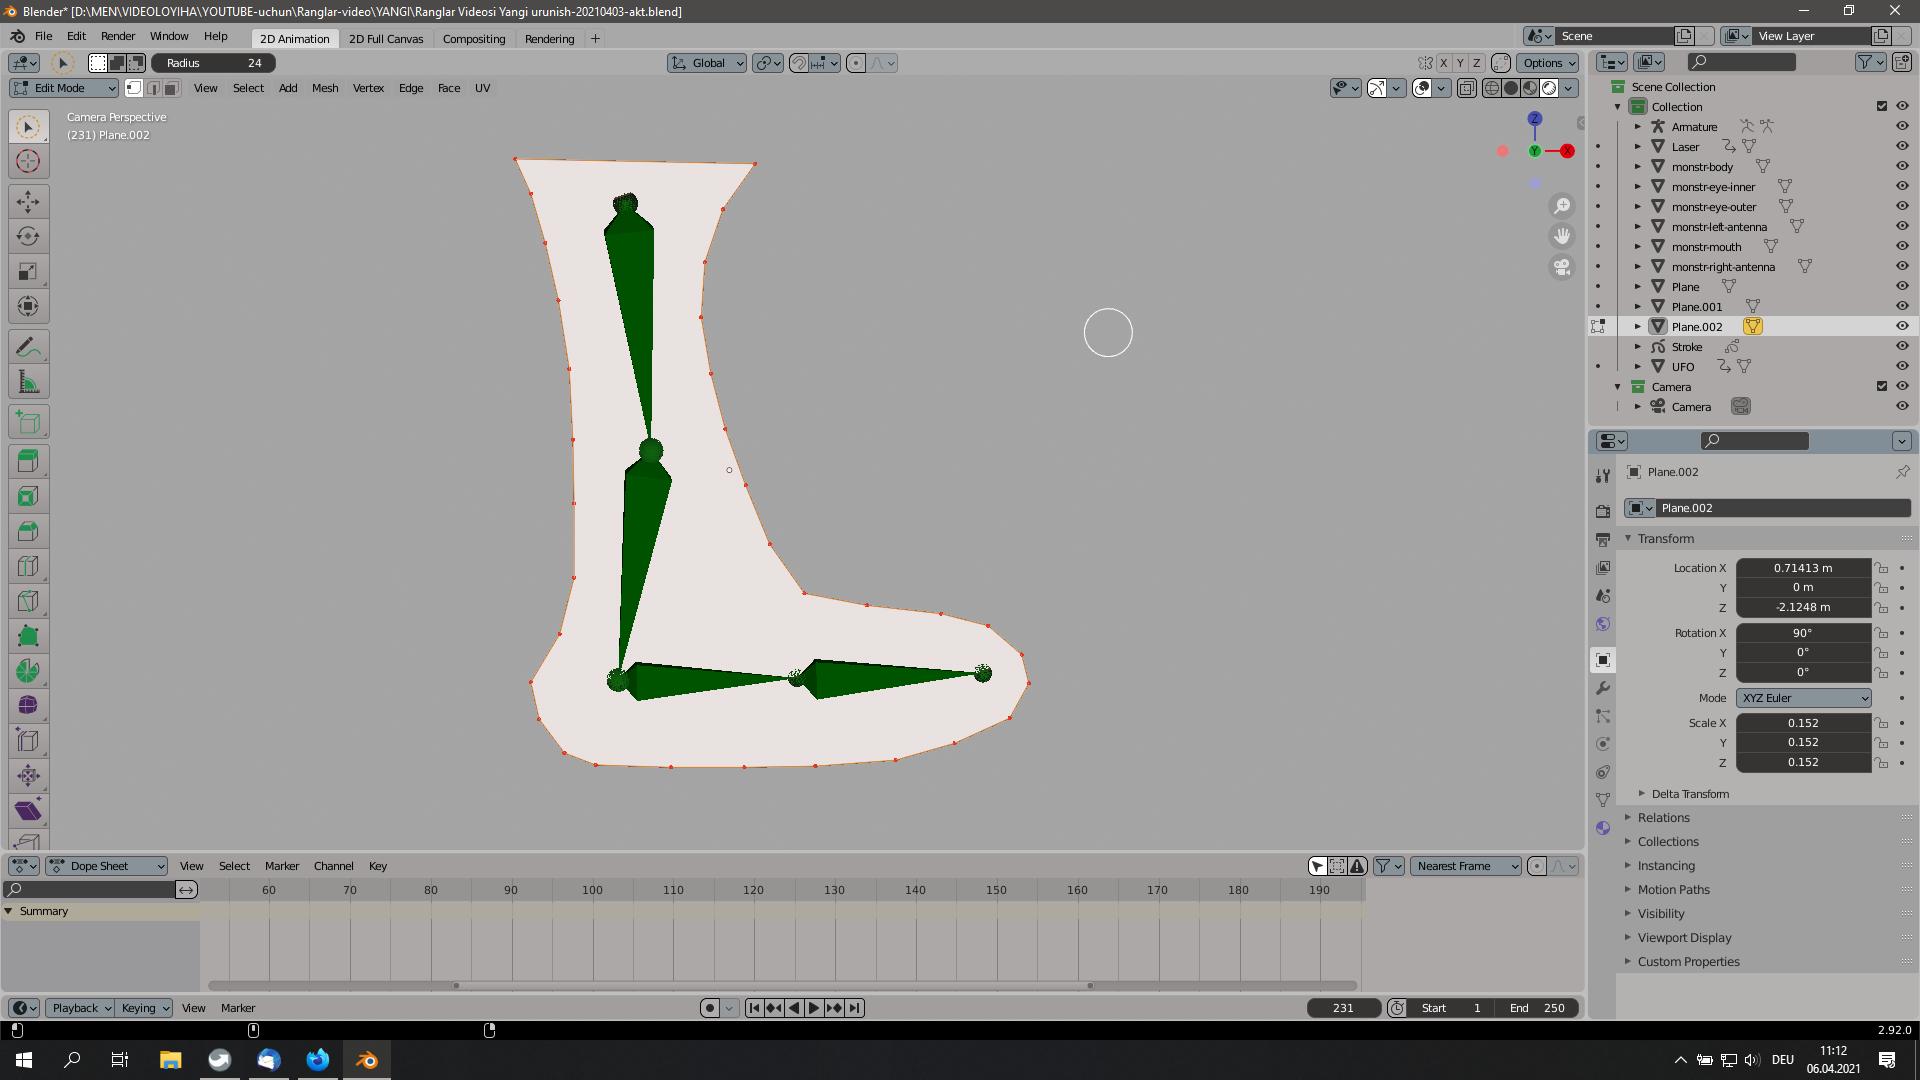The height and width of the screenshot is (1080, 1920).
Task: Toggle X-ray display in viewport header
Action: (1467, 88)
